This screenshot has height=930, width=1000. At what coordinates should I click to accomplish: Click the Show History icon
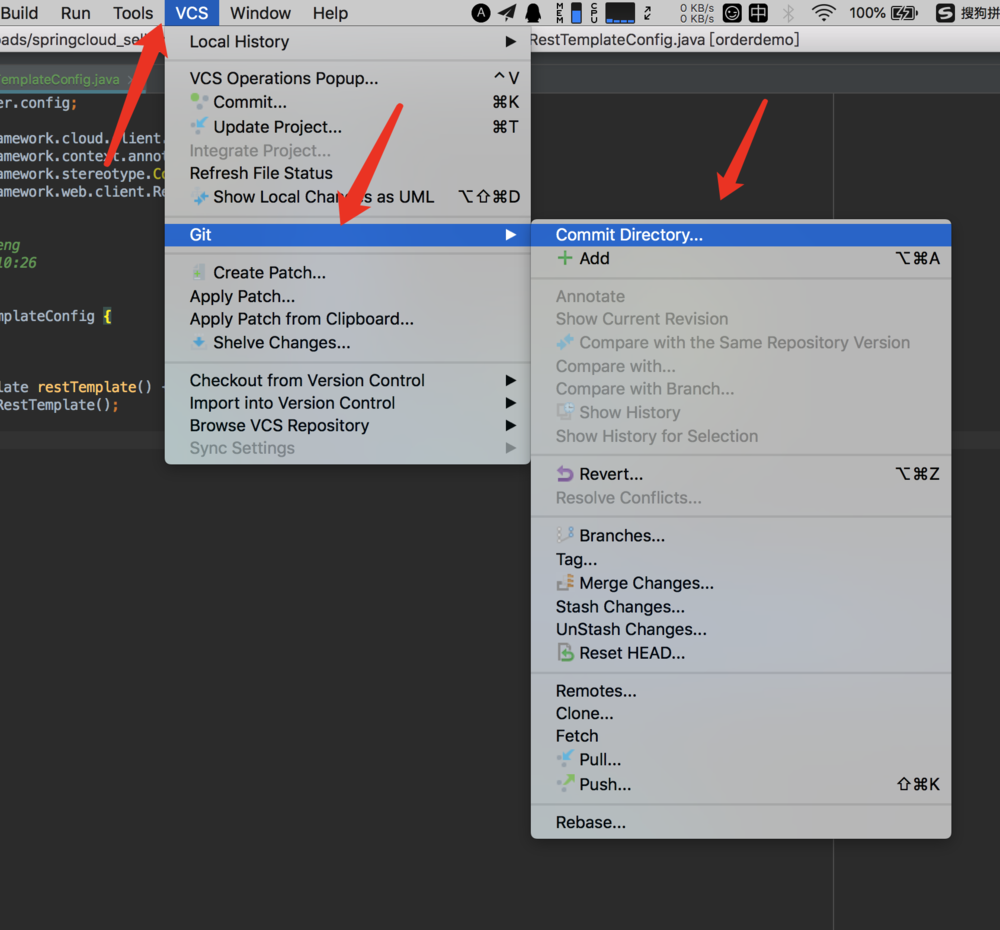565,412
